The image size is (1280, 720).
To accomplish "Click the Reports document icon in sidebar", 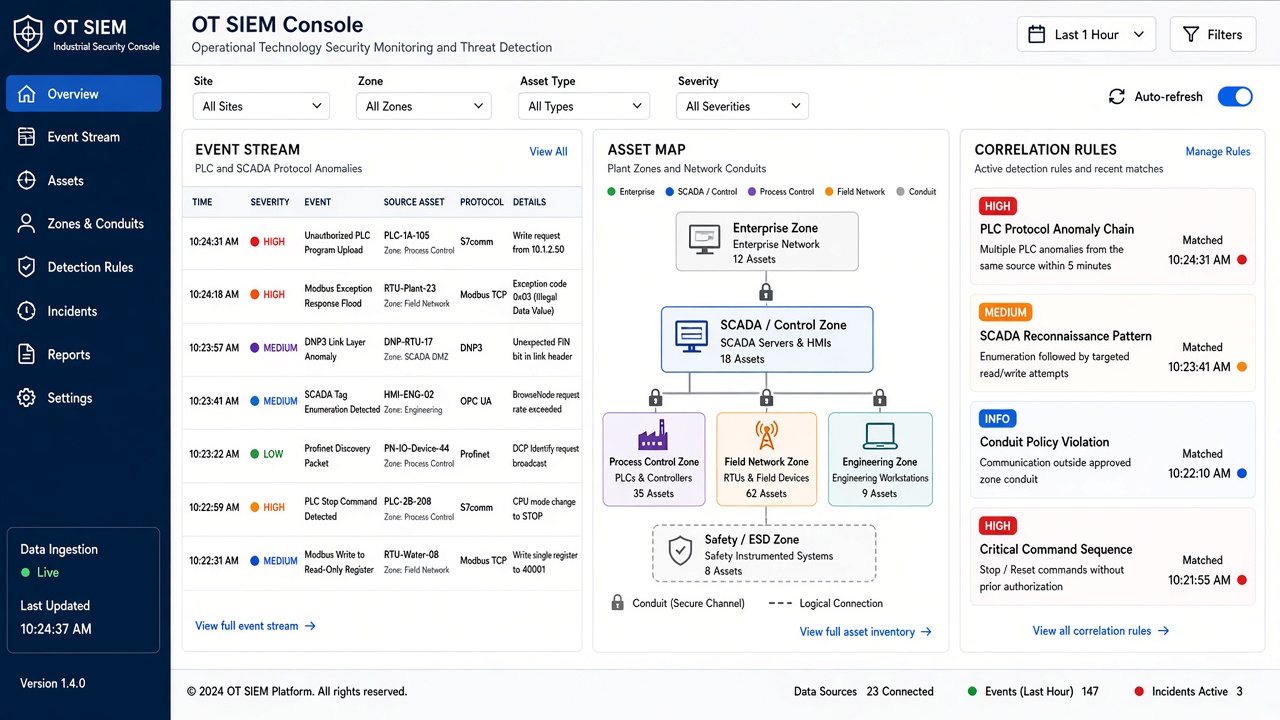I will [27, 354].
